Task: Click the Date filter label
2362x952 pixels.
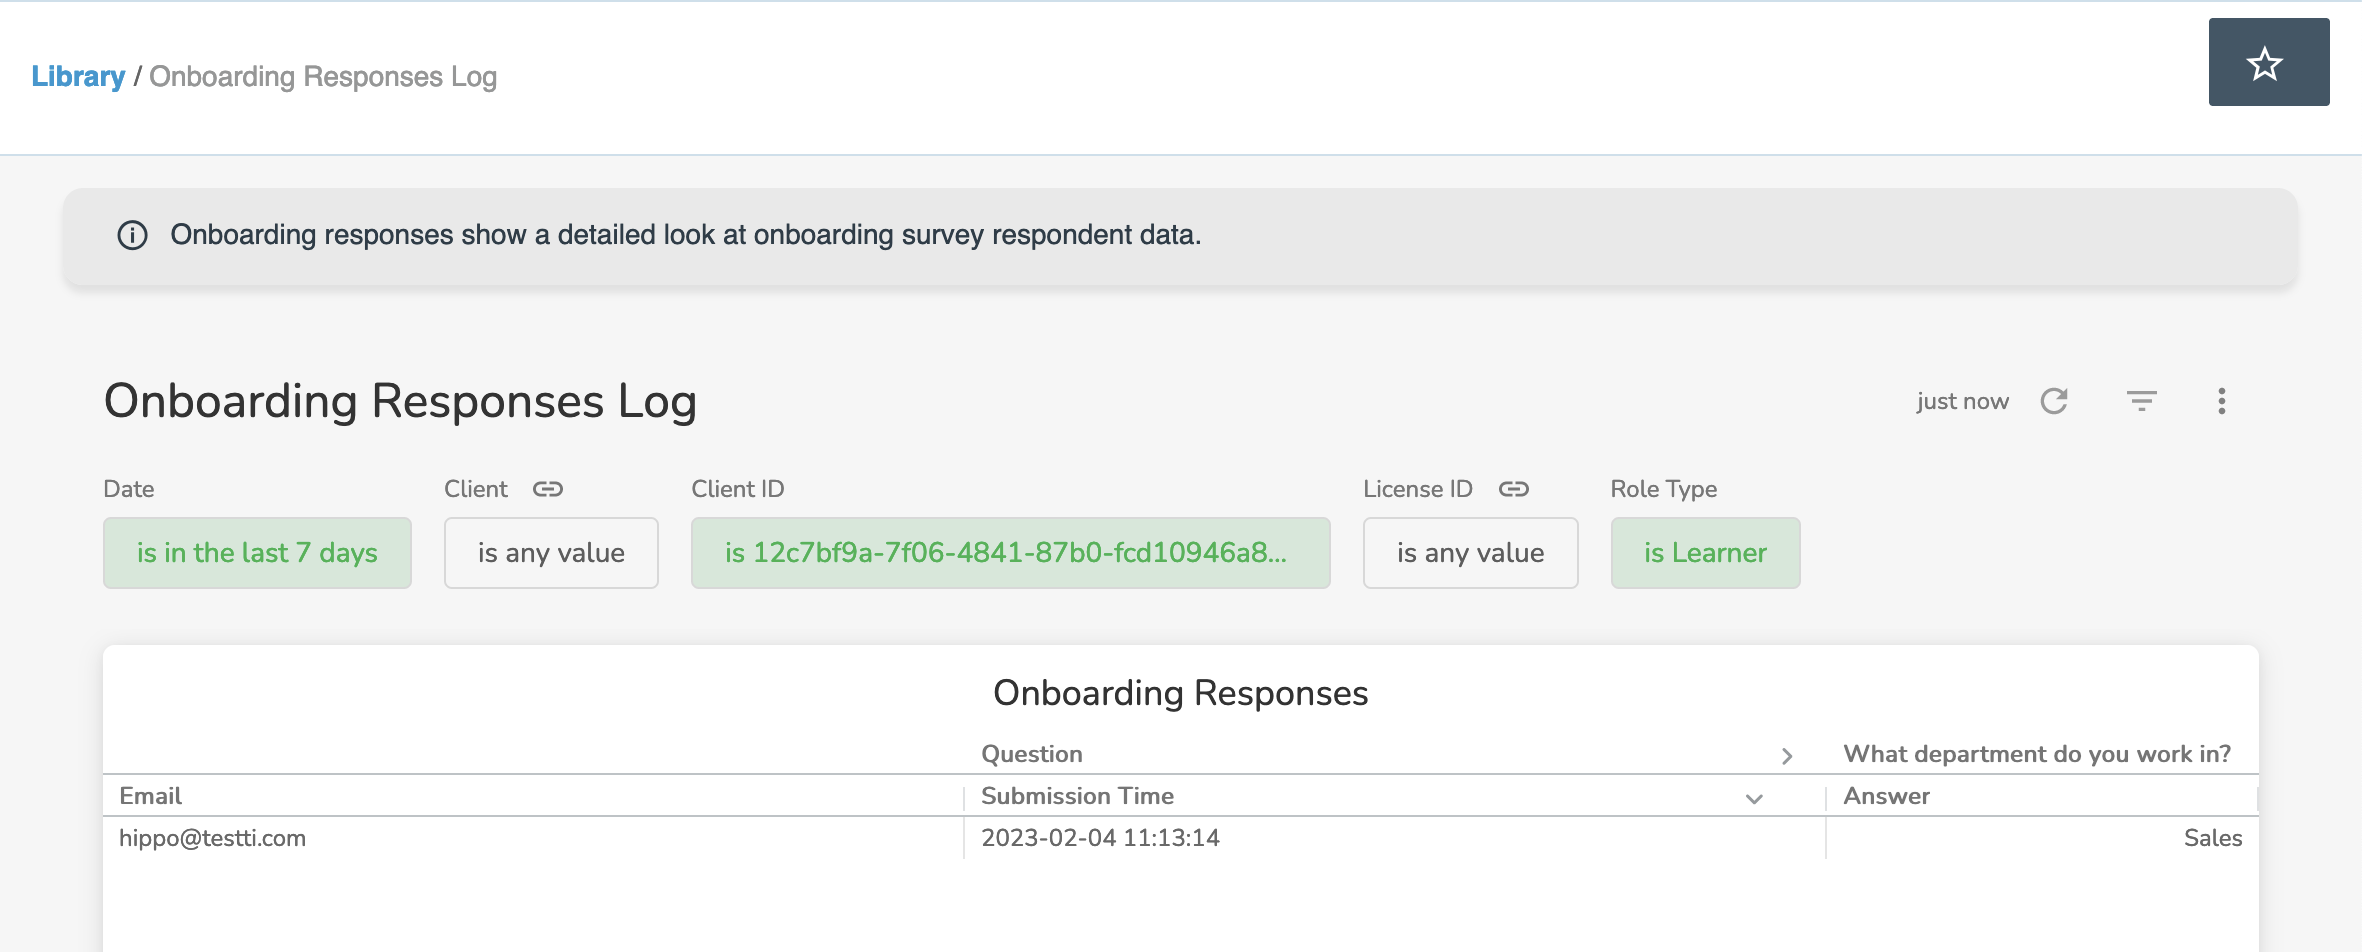Action: click(129, 489)
